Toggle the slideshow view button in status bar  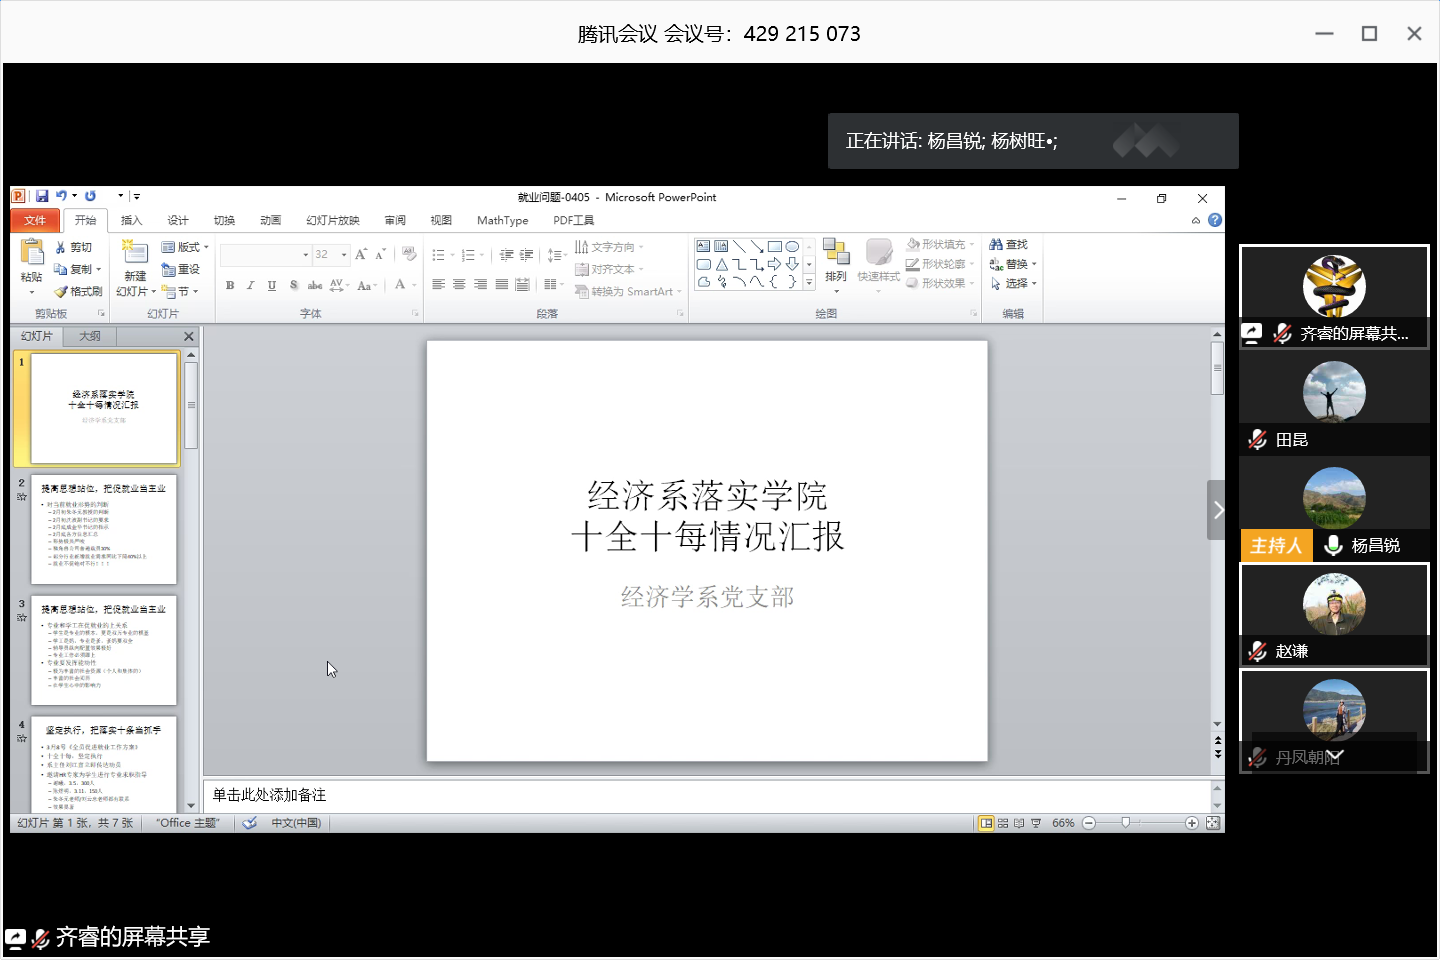click(1036, 823)
